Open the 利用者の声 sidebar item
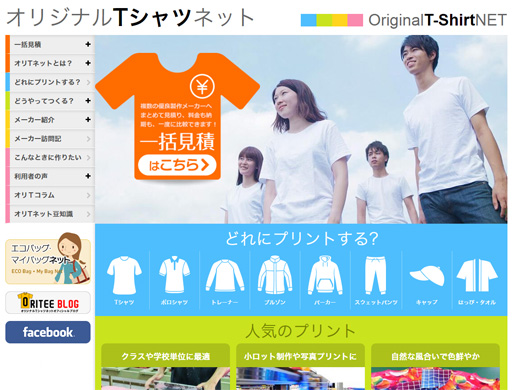 point(50,176)
